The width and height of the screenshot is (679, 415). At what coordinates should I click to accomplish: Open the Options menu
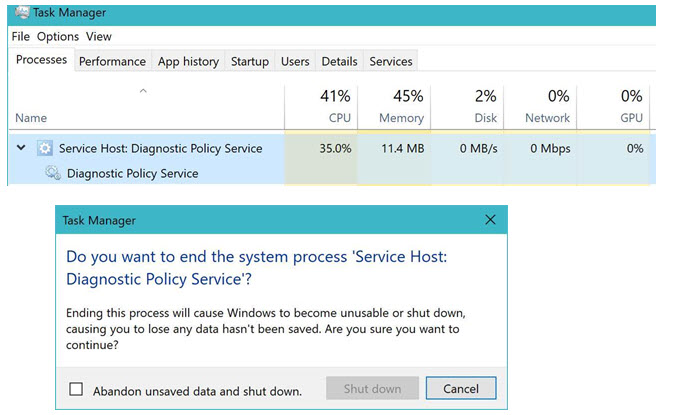click(x=58, y=37)
